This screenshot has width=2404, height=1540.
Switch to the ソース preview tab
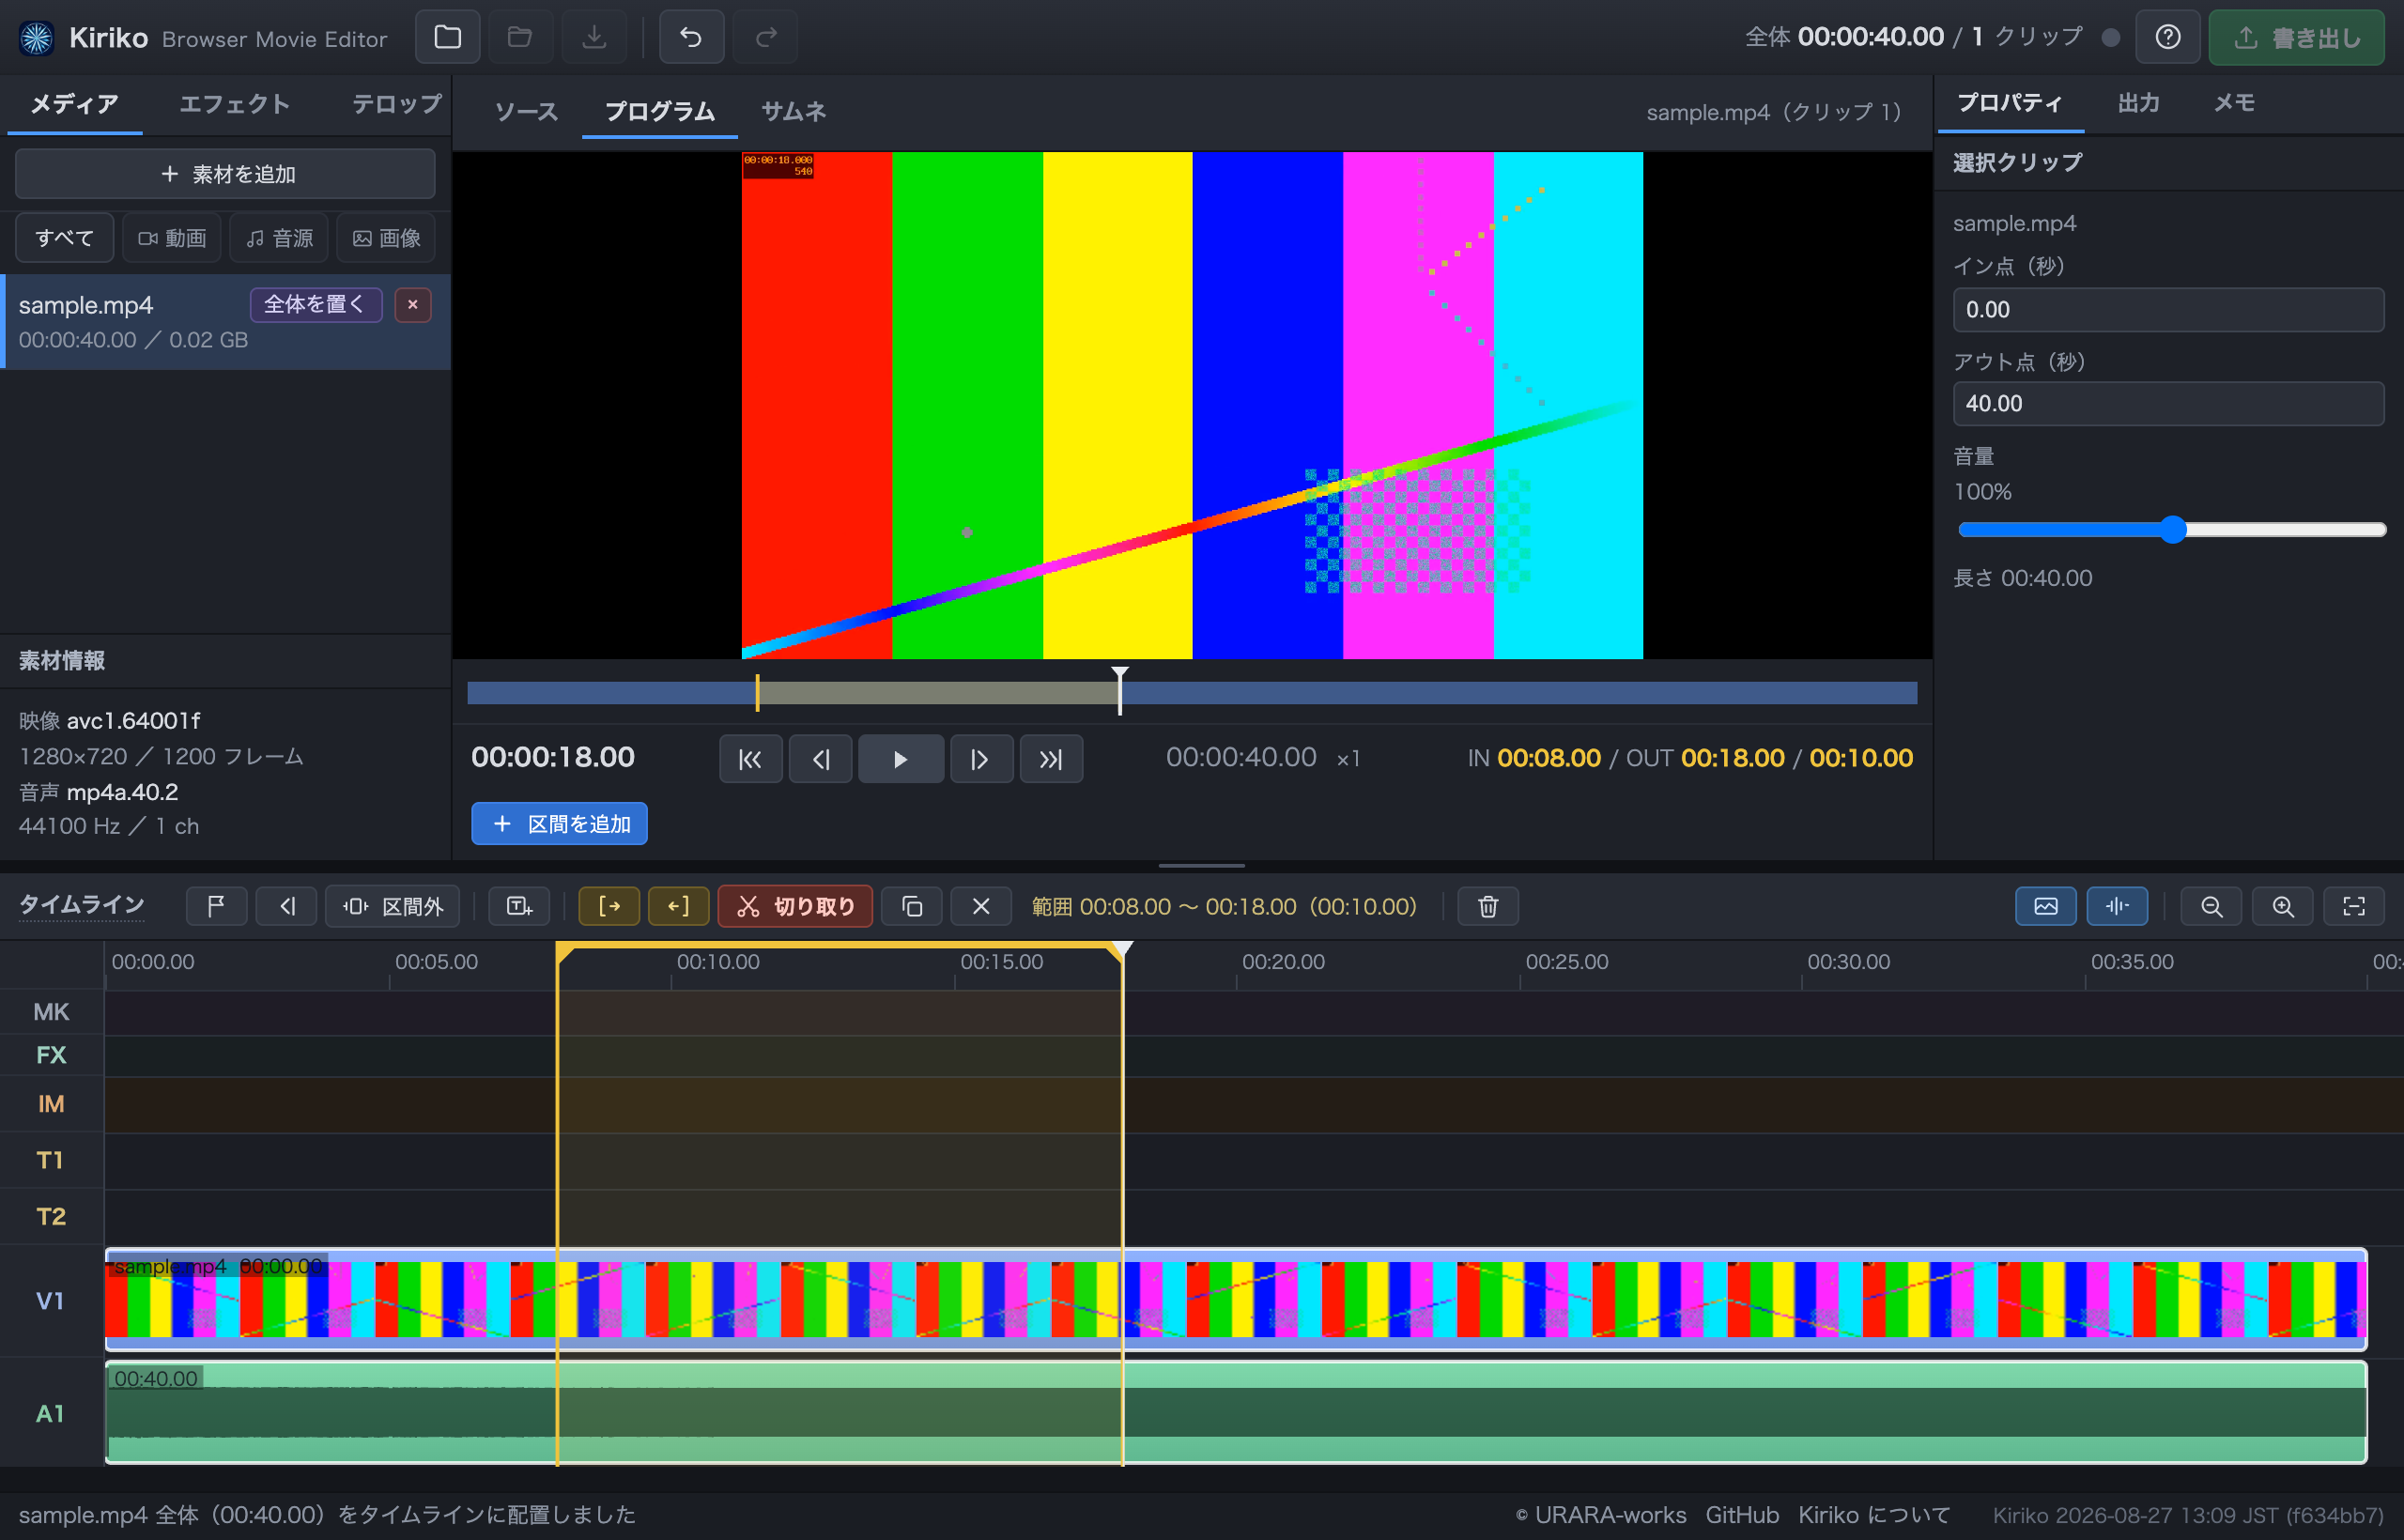[526, 111]
